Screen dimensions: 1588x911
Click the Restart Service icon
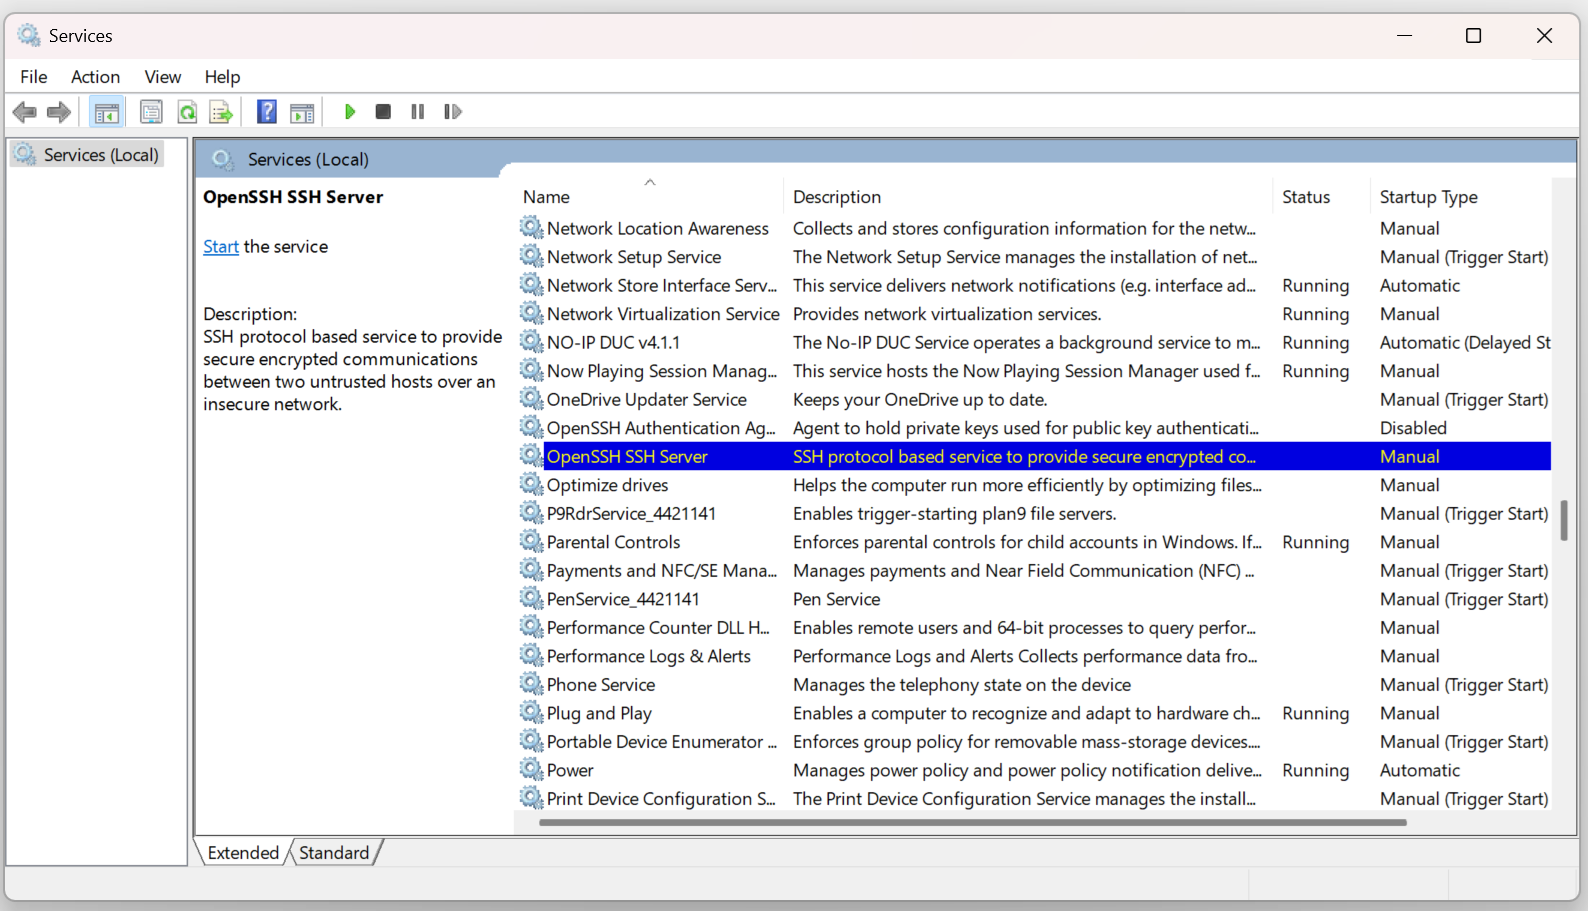453,112
